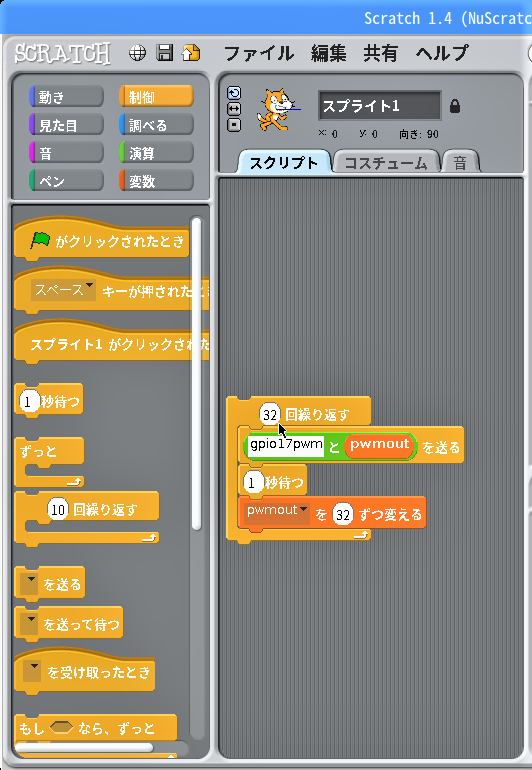The width and height of the screenshot is (532, 770).
Task: Open the dropdown on the を送る block
Action: pos(31,584)
